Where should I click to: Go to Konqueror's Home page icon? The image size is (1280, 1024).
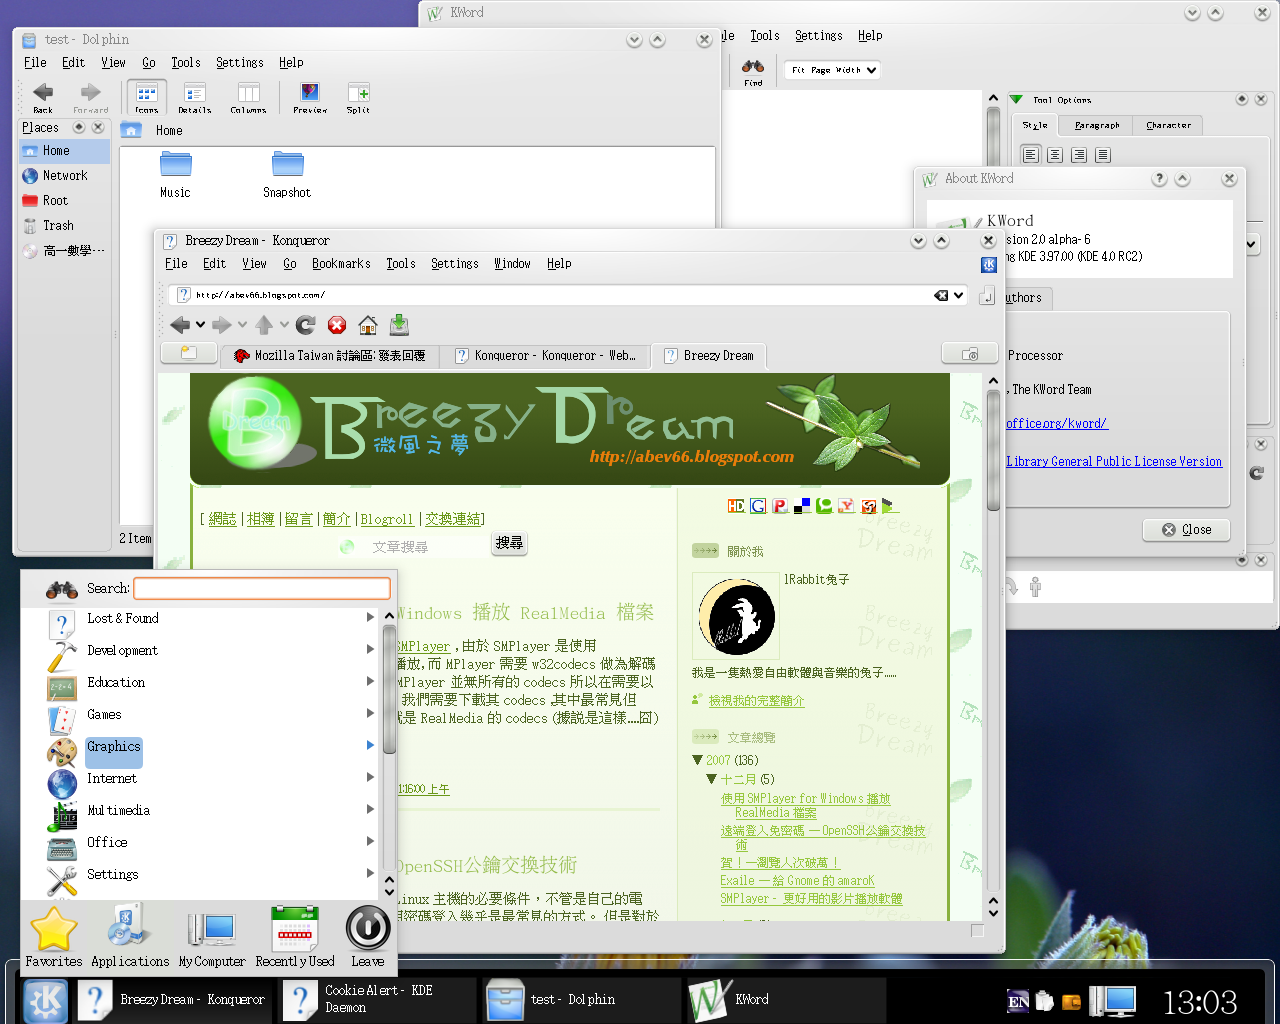pyautogui.click(x=368, y=325)
